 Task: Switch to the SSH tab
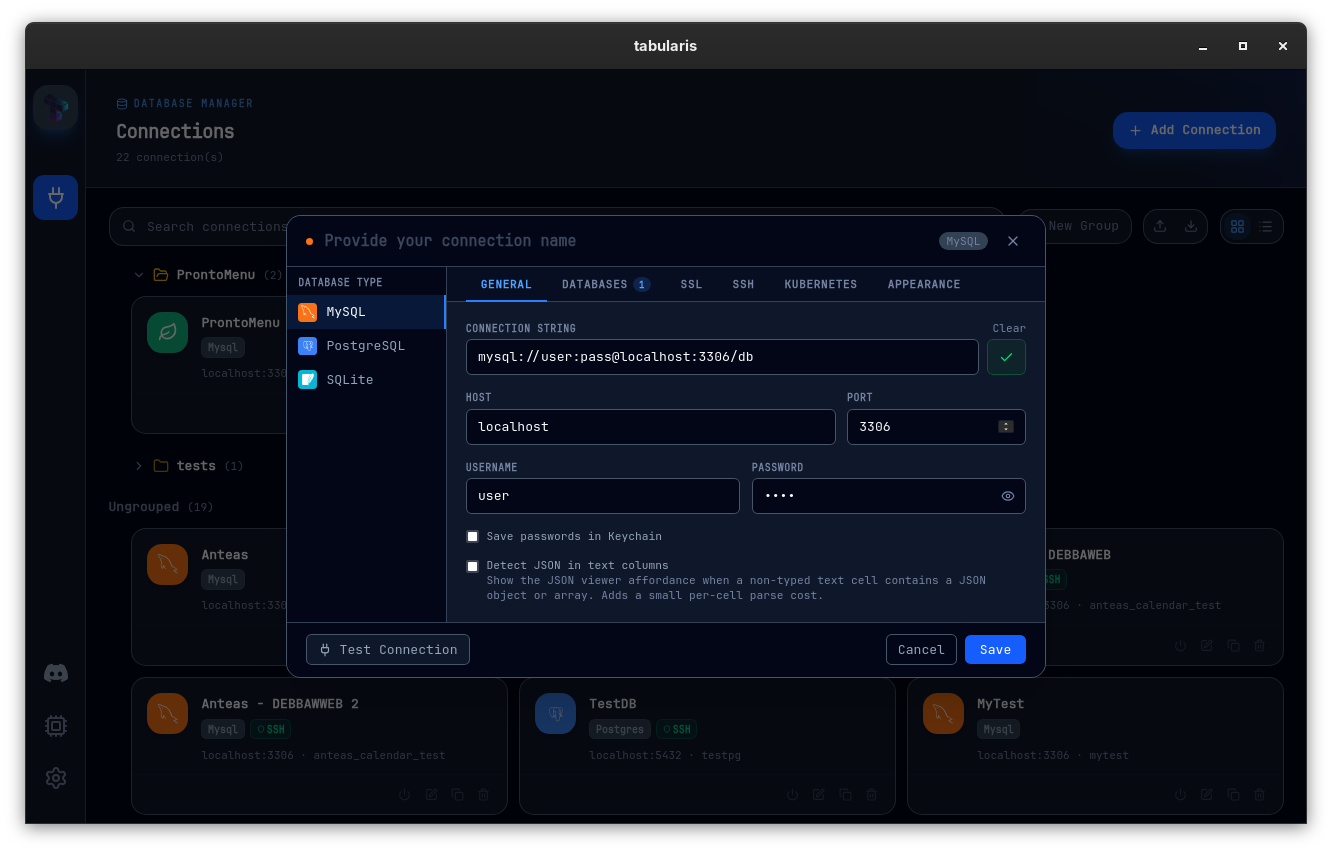743,285
